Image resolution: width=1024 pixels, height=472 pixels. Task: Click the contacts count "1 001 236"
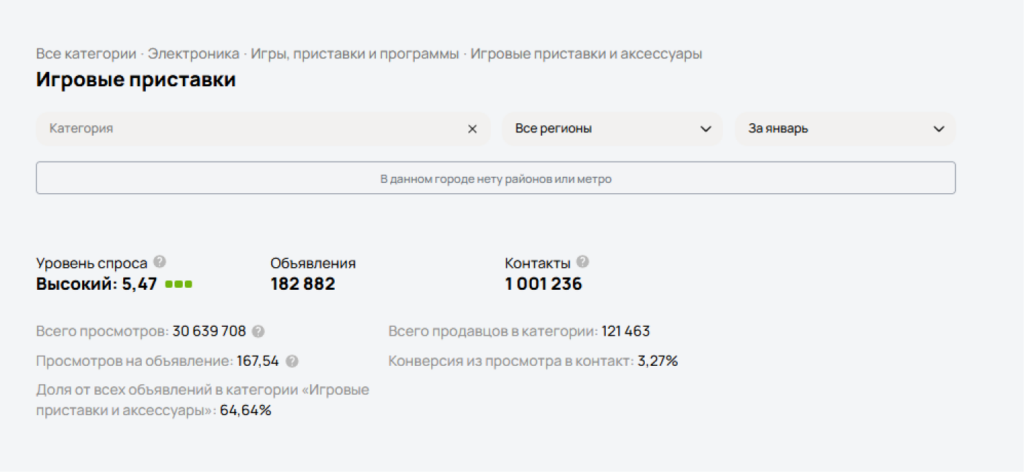click(543, 284)
